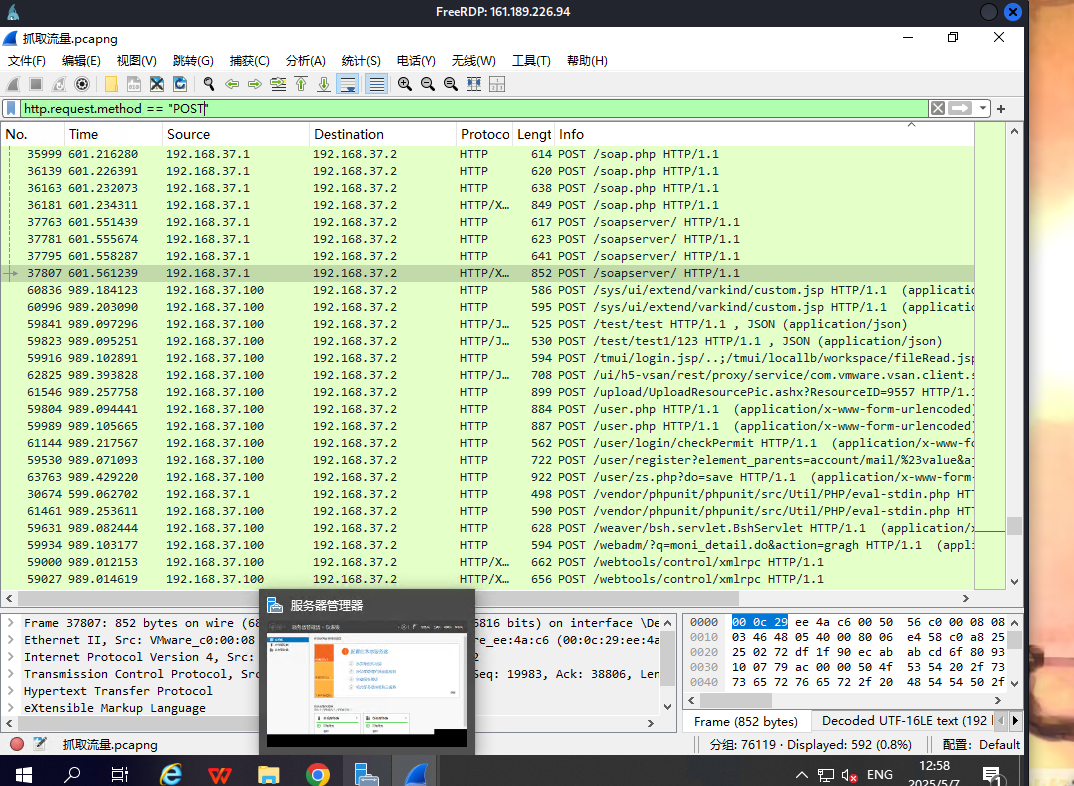
Task: Reload the capture file
Action: [x=180, y=84]
